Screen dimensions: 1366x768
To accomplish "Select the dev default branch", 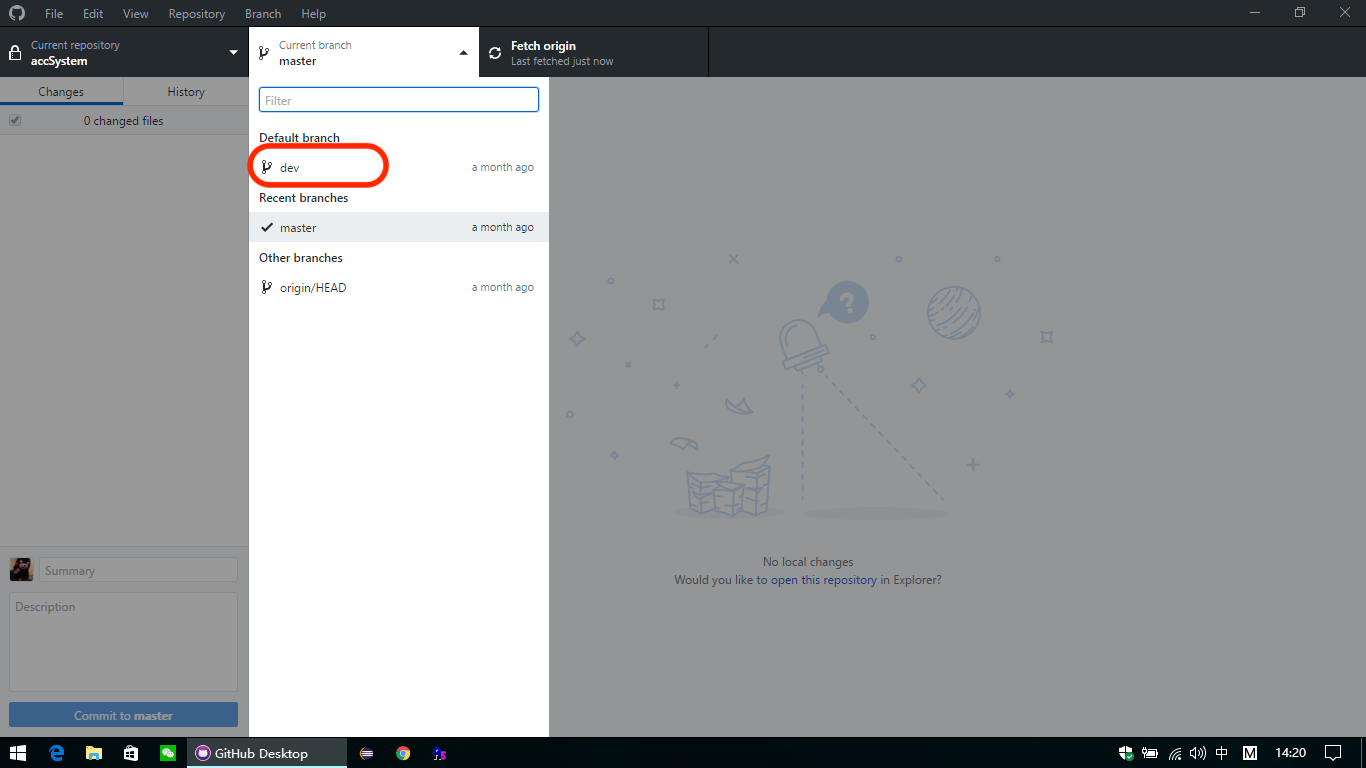I will pyautogui.click(x=399, y=167).
